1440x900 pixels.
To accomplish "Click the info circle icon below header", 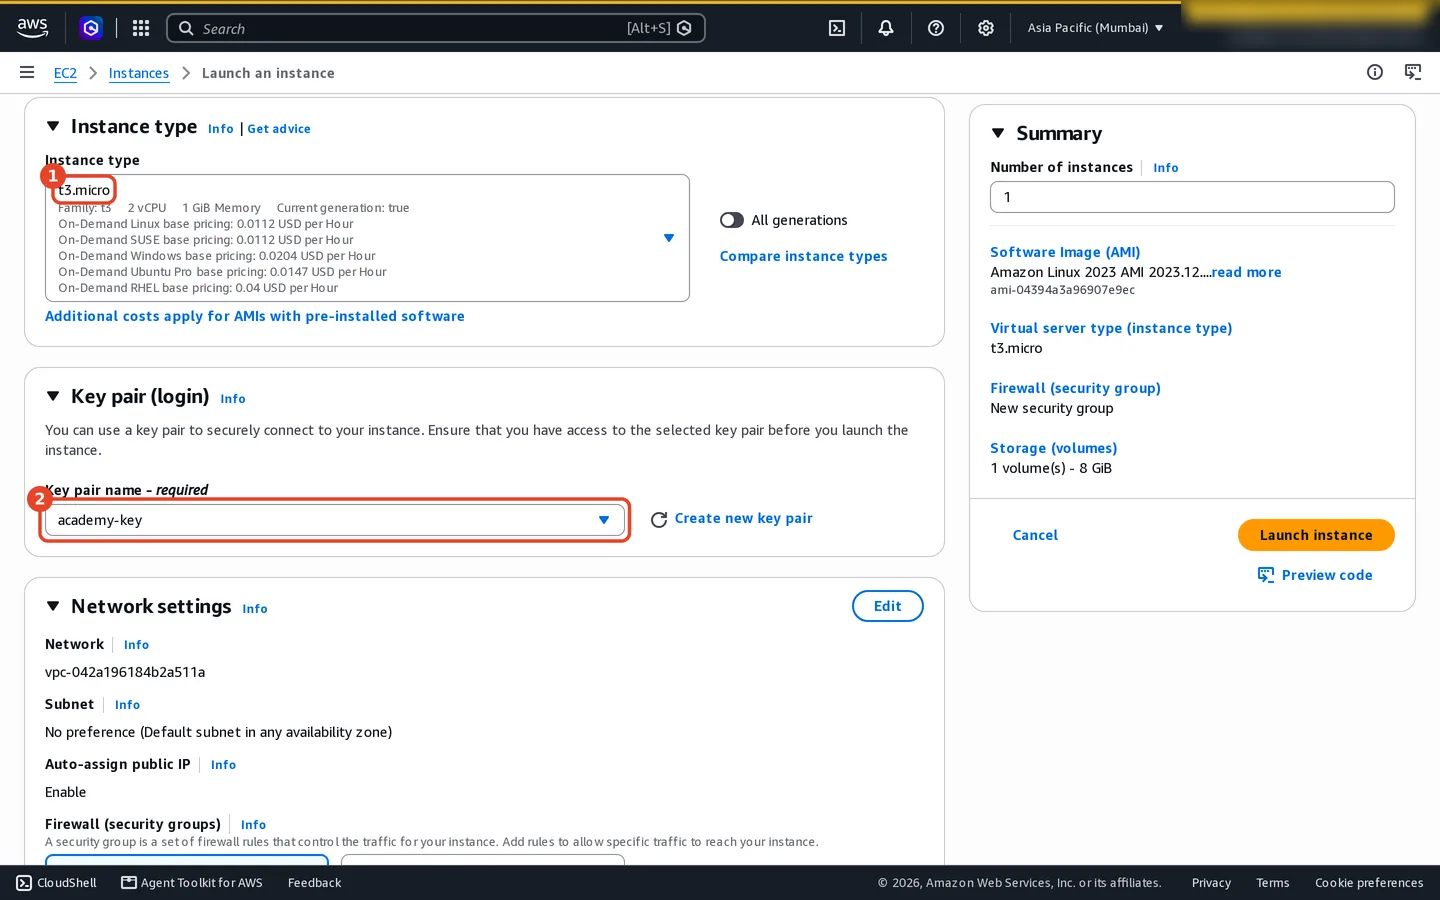I will tap(1375, 72).
